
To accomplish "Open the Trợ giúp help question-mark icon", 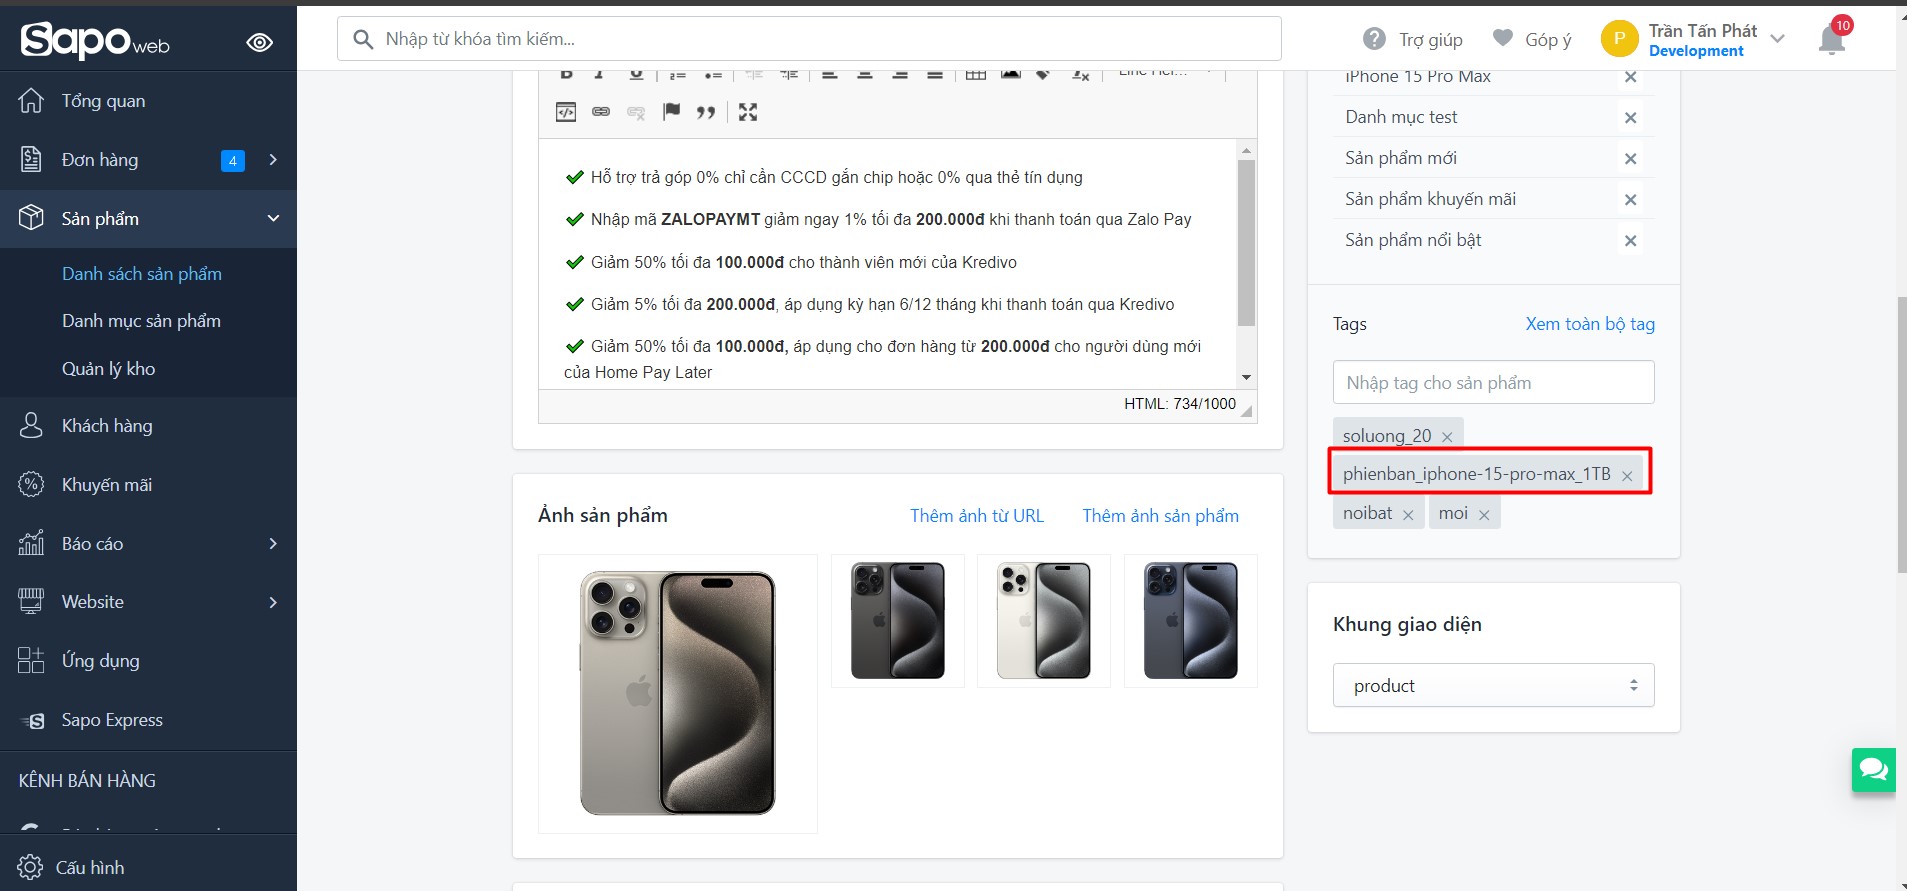I will click(x=1374, y=39).
